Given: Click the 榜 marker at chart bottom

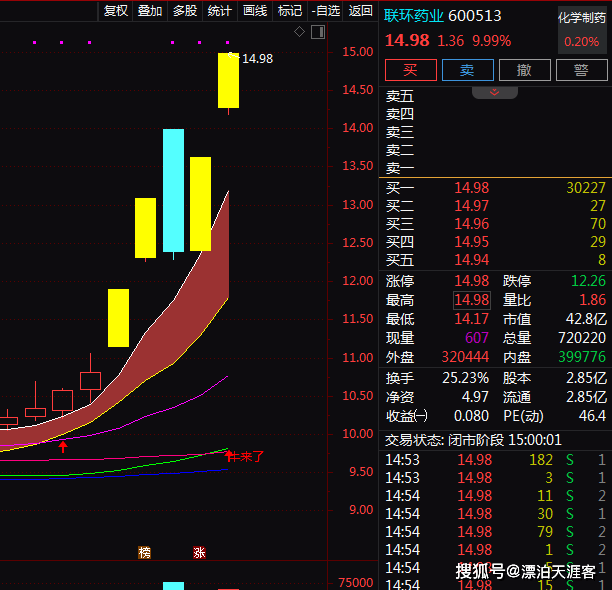Looking at the screenshot, I should coord(144,551).
